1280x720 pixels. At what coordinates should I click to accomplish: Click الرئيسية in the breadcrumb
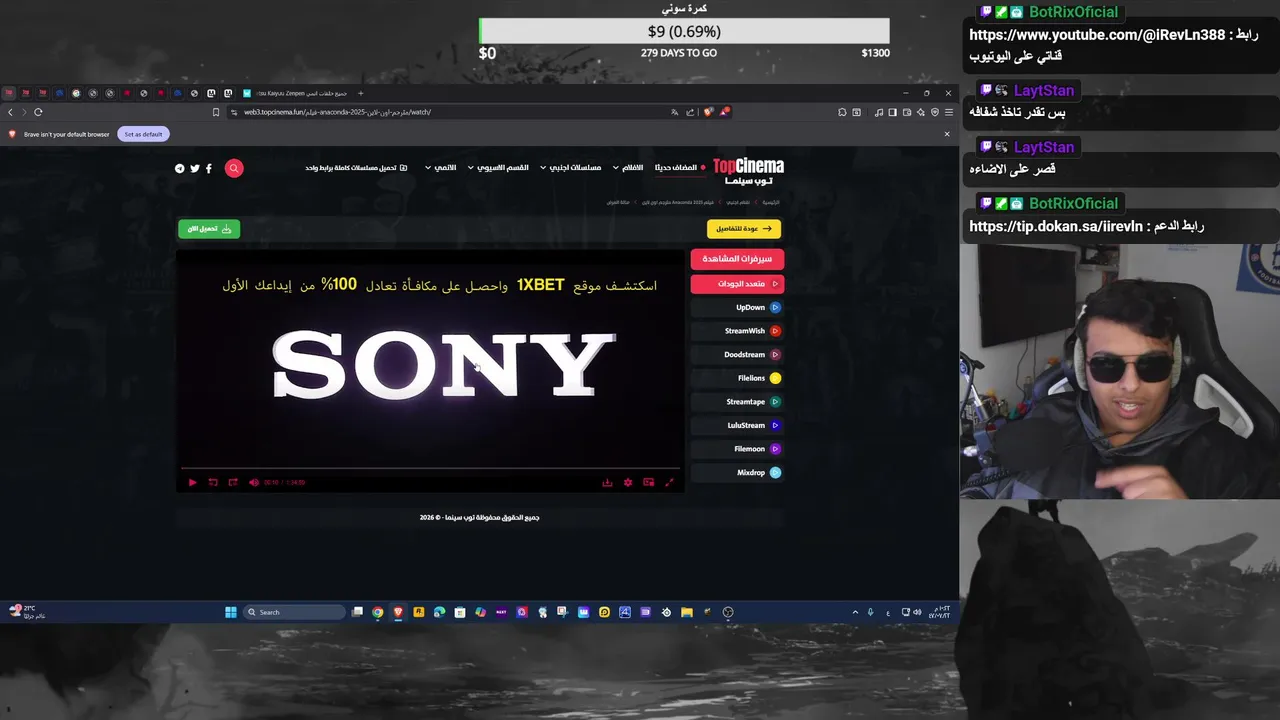coord(771,202)
